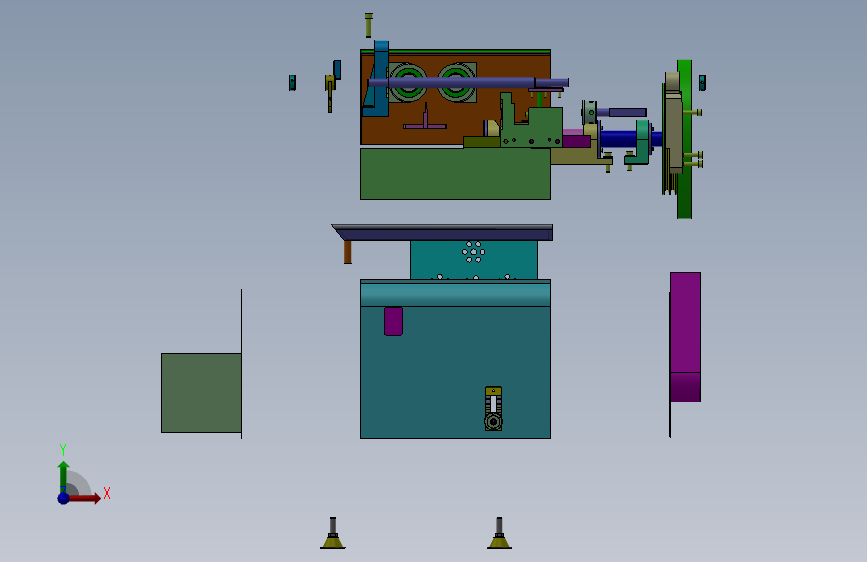Select the bolt above the brown housing
The height and width of the screenshot is (562, 867).
[369, 25]
